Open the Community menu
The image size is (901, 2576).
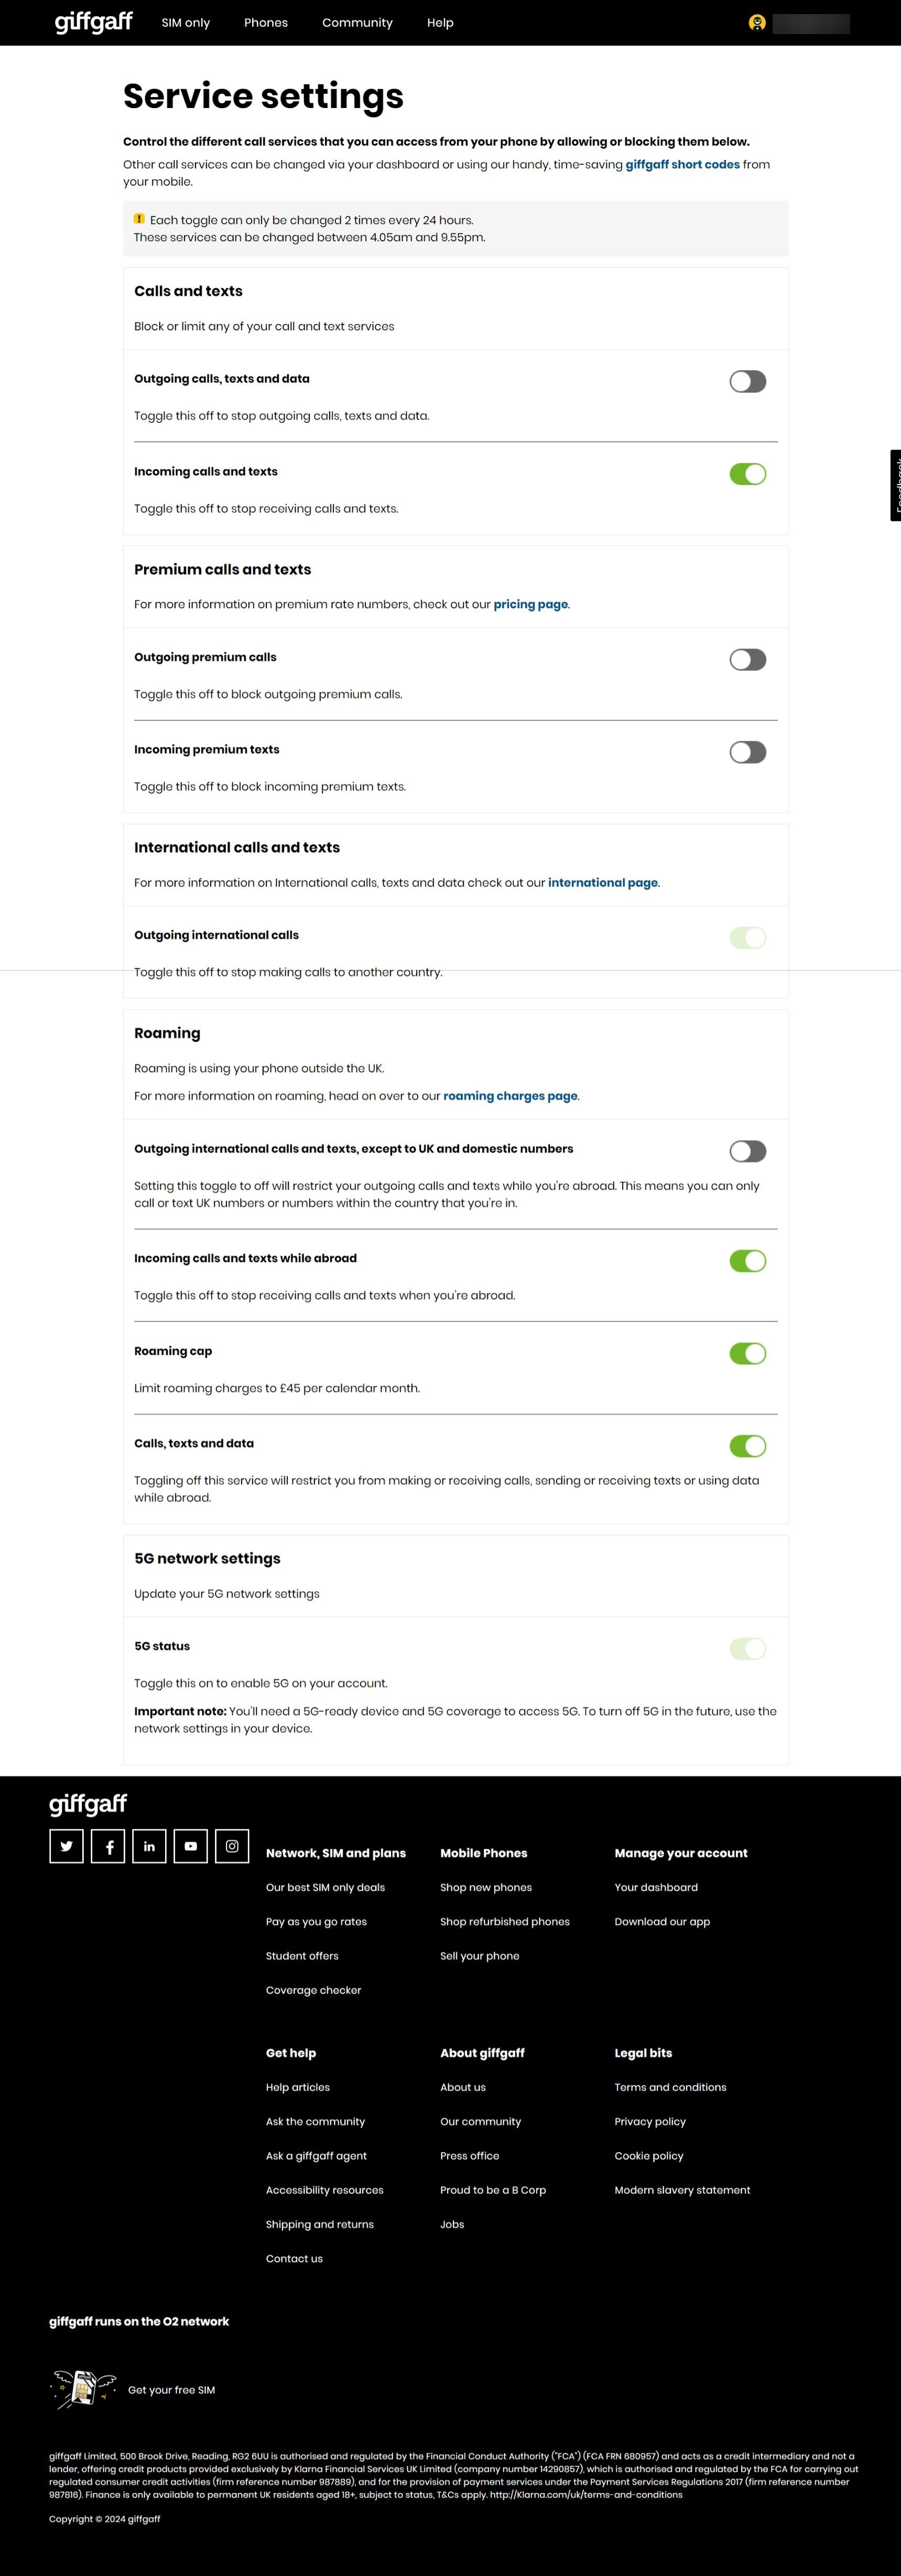coord(357,23)
